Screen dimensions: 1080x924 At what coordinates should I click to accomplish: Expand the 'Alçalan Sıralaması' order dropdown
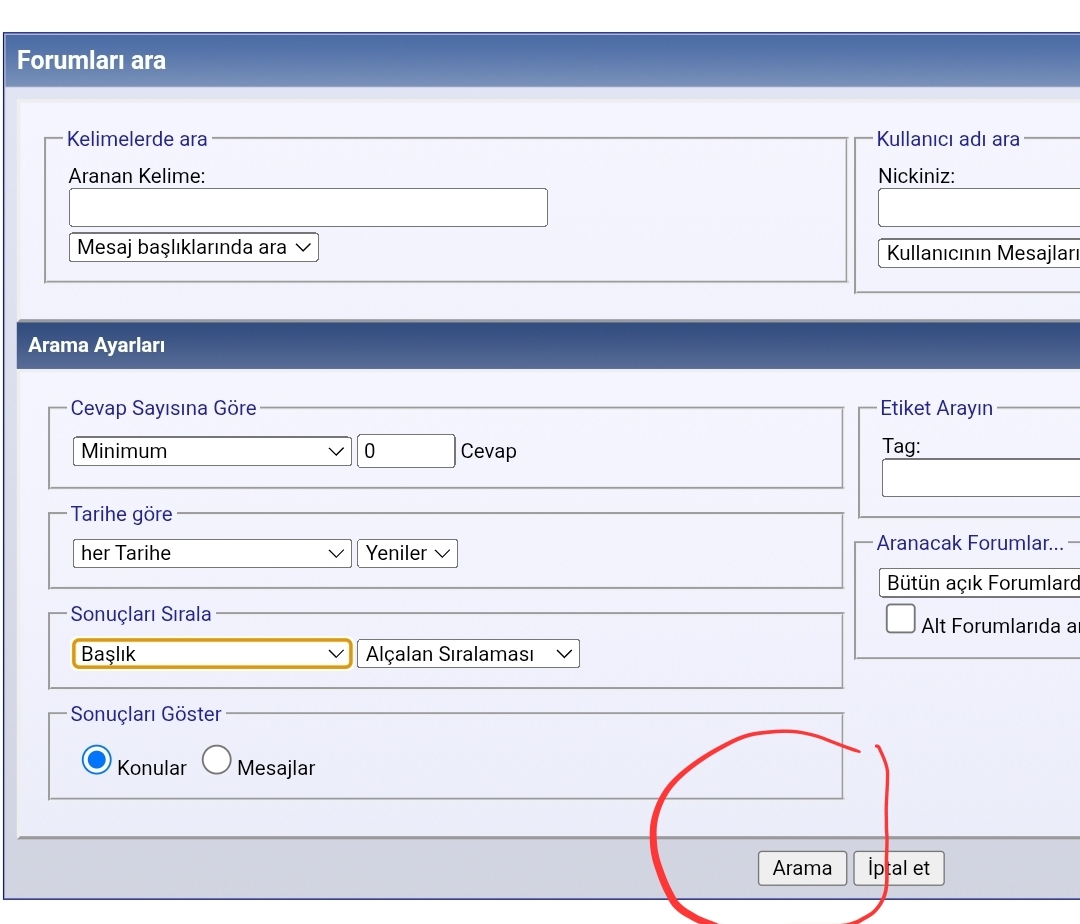(x=468, y=654)
